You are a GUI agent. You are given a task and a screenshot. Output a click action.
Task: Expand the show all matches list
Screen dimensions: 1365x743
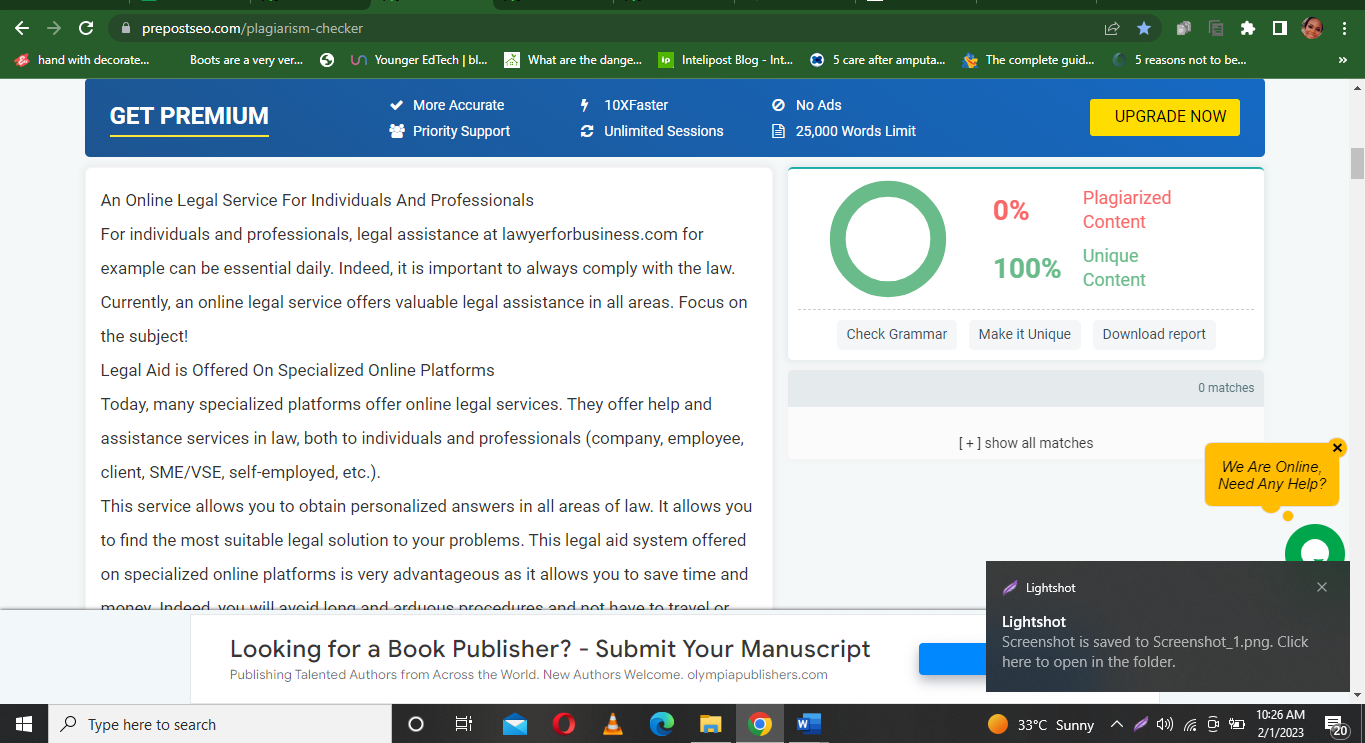(x=1025, y=443)
